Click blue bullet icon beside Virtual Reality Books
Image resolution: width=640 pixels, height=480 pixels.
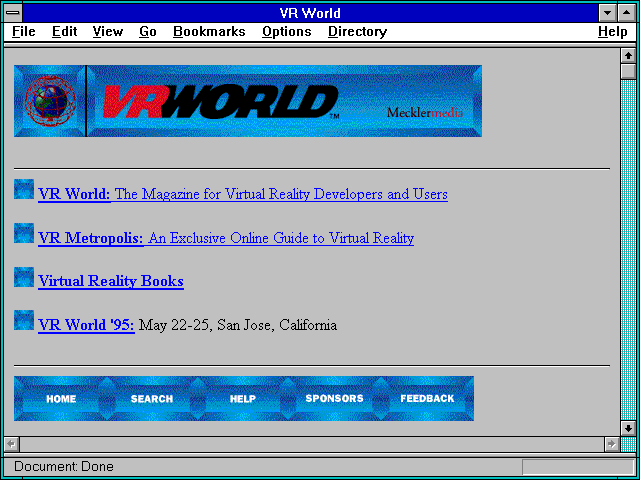coord(24,277)
